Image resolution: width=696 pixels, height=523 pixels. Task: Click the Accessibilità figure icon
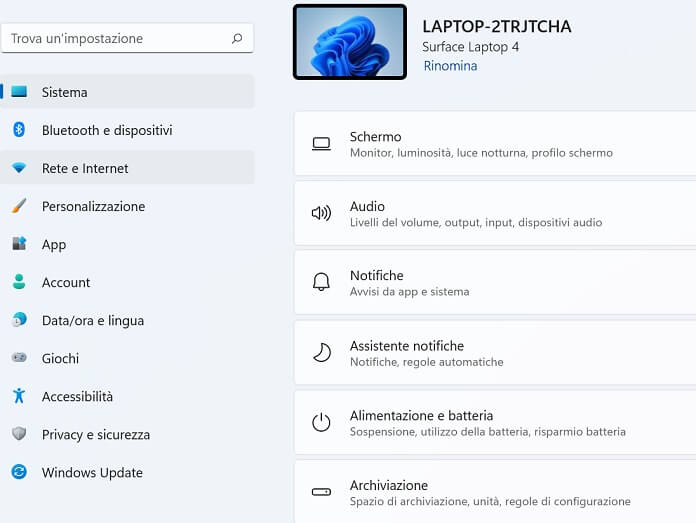pos(19,396)
